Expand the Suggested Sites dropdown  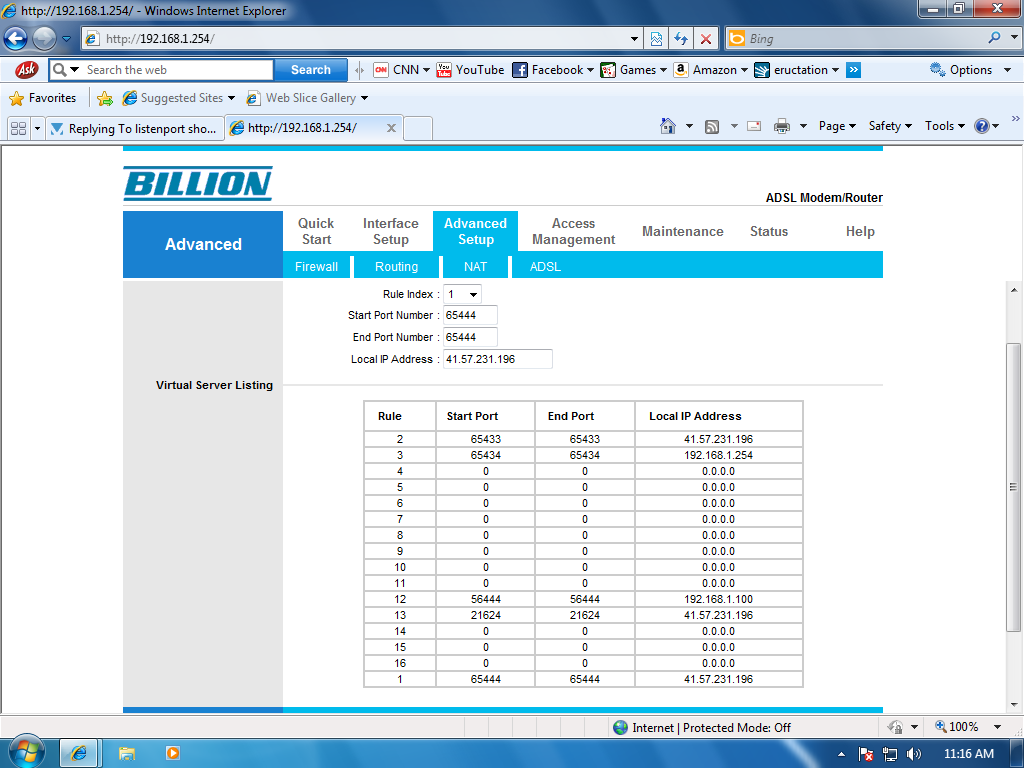(x=231, y=98)
